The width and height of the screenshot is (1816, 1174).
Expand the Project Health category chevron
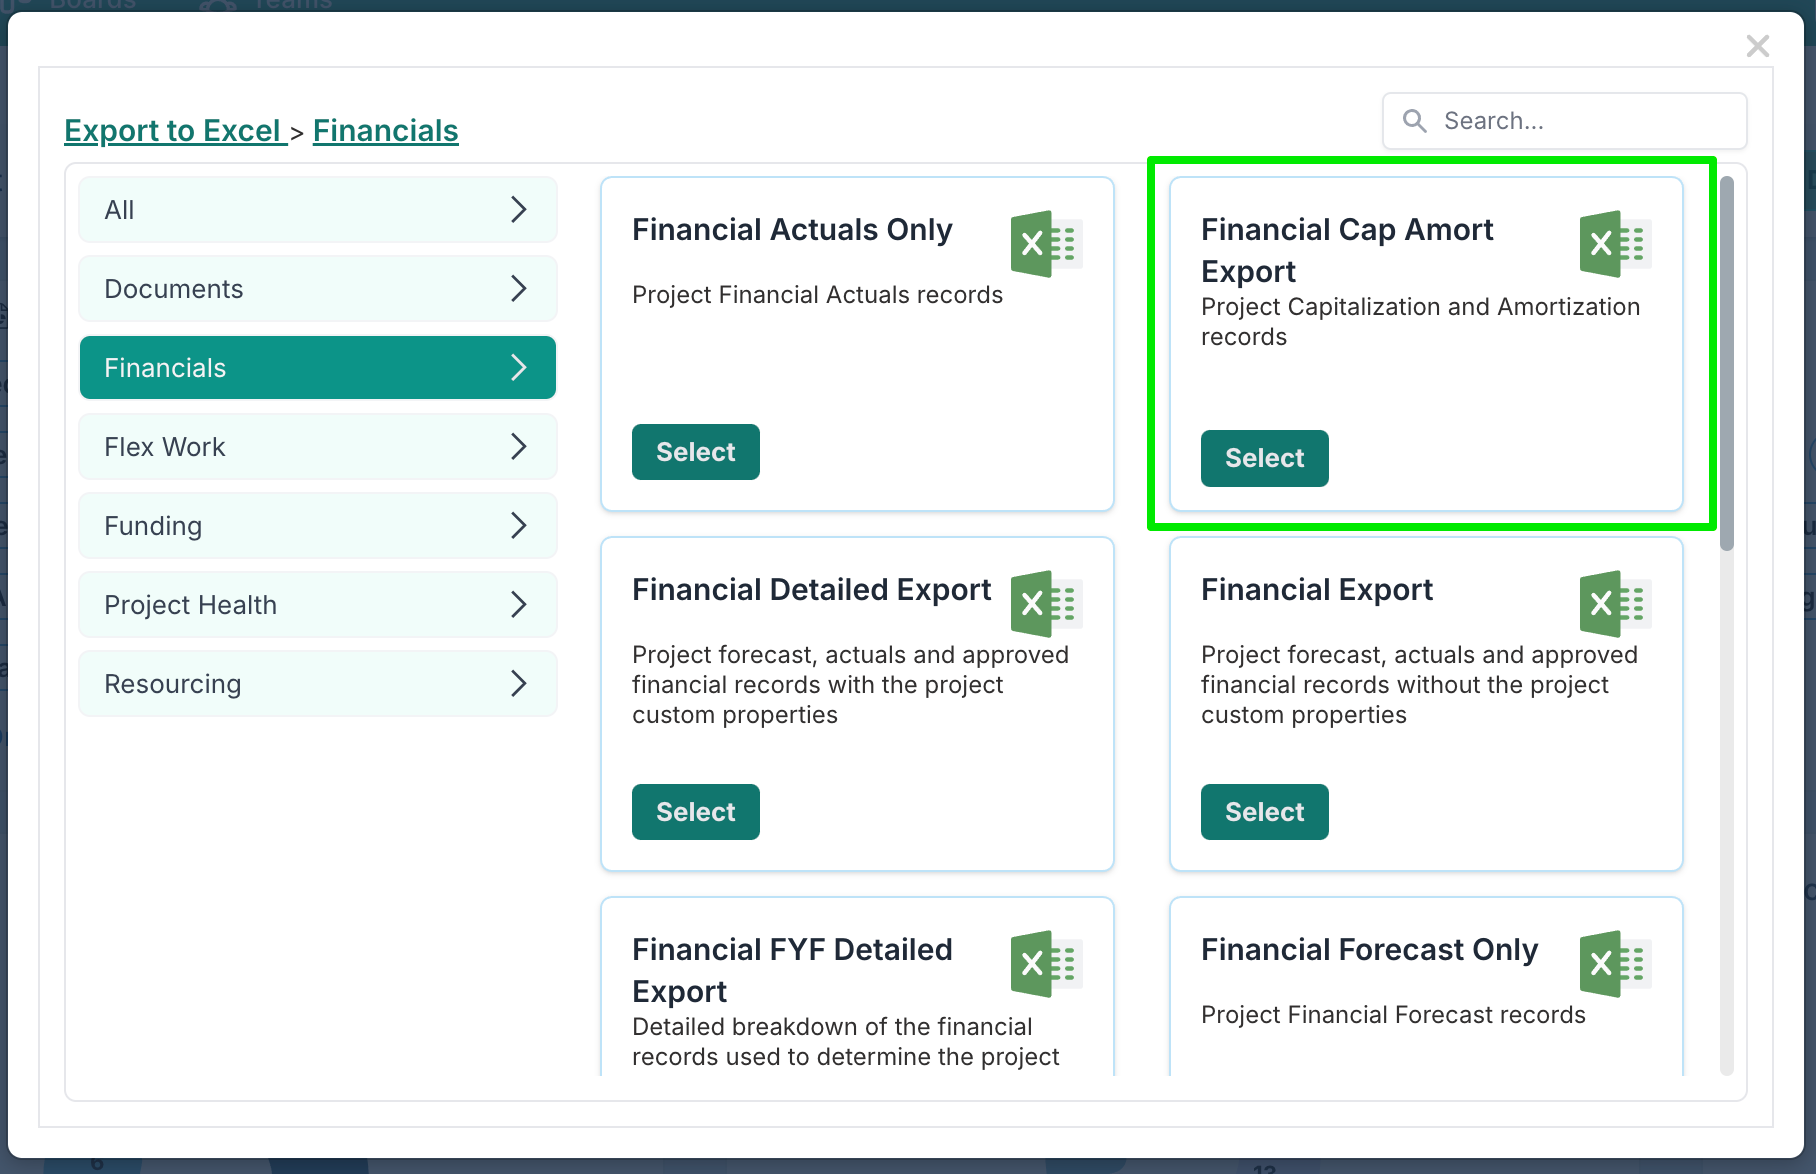tap(519, 605)
